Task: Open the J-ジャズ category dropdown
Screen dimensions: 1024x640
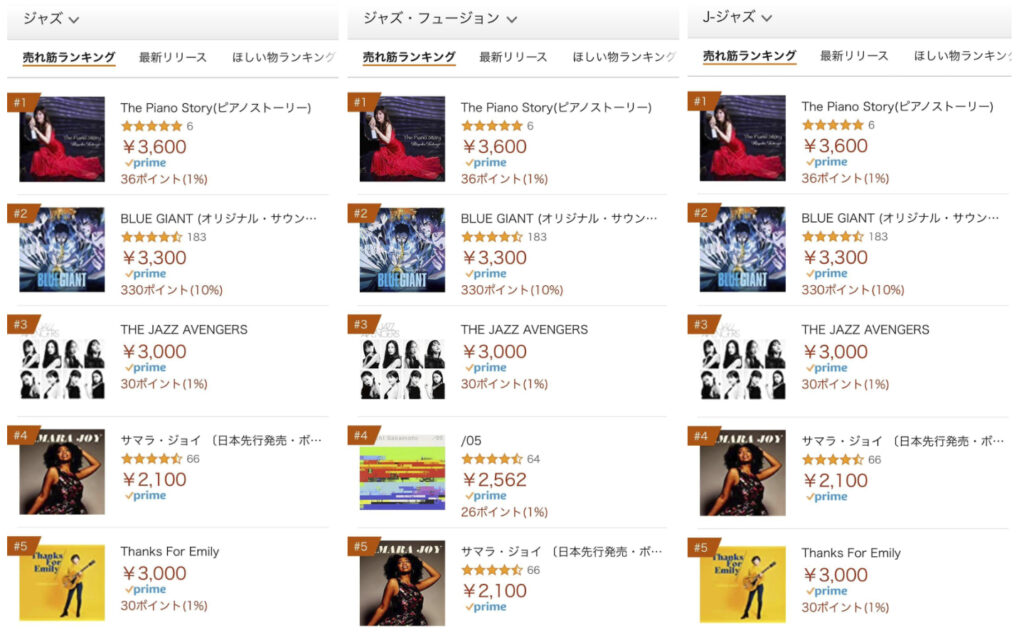Action: pos(727,18)
